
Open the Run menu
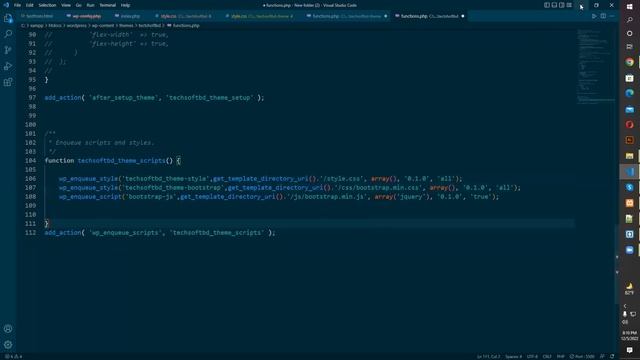[90, 5]
